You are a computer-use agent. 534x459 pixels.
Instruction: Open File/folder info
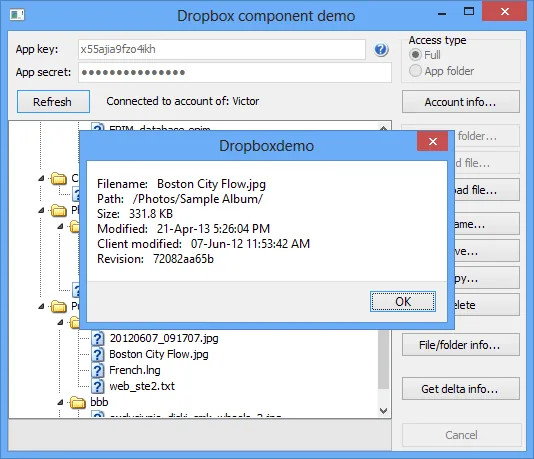coord(460,345)
